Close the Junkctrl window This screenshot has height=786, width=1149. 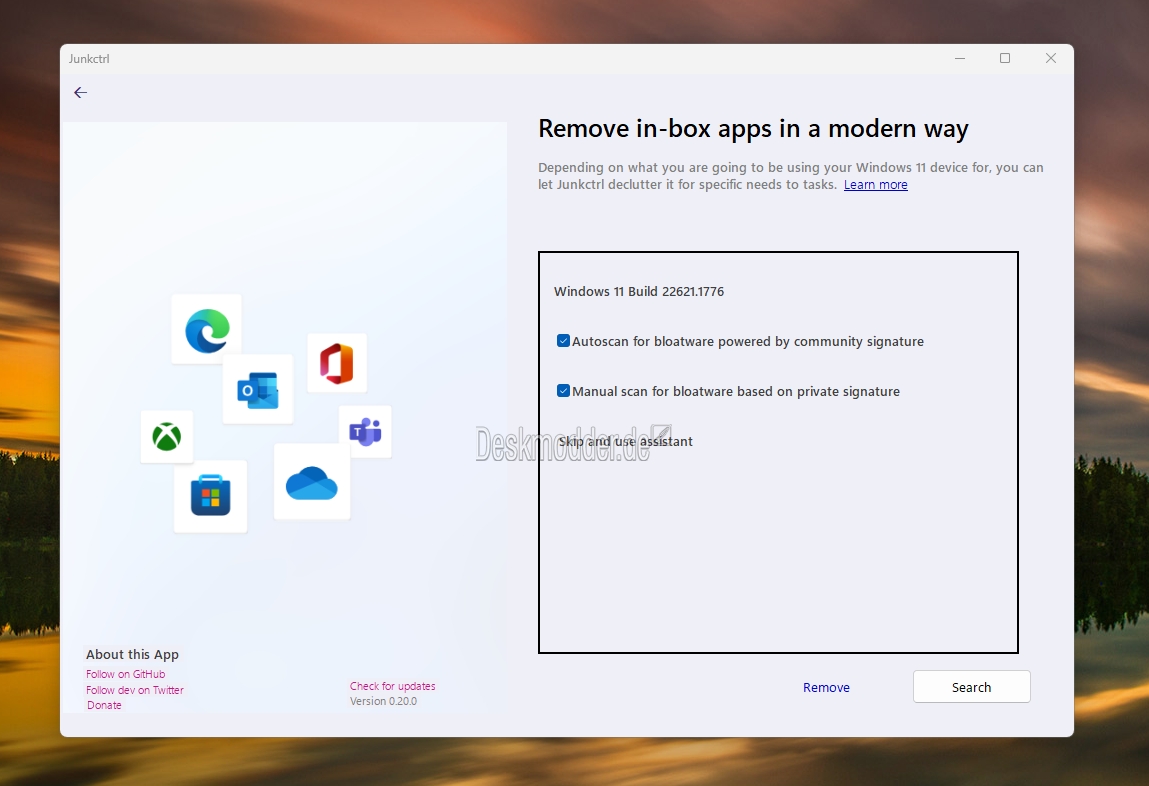[x=1051, y=59]
